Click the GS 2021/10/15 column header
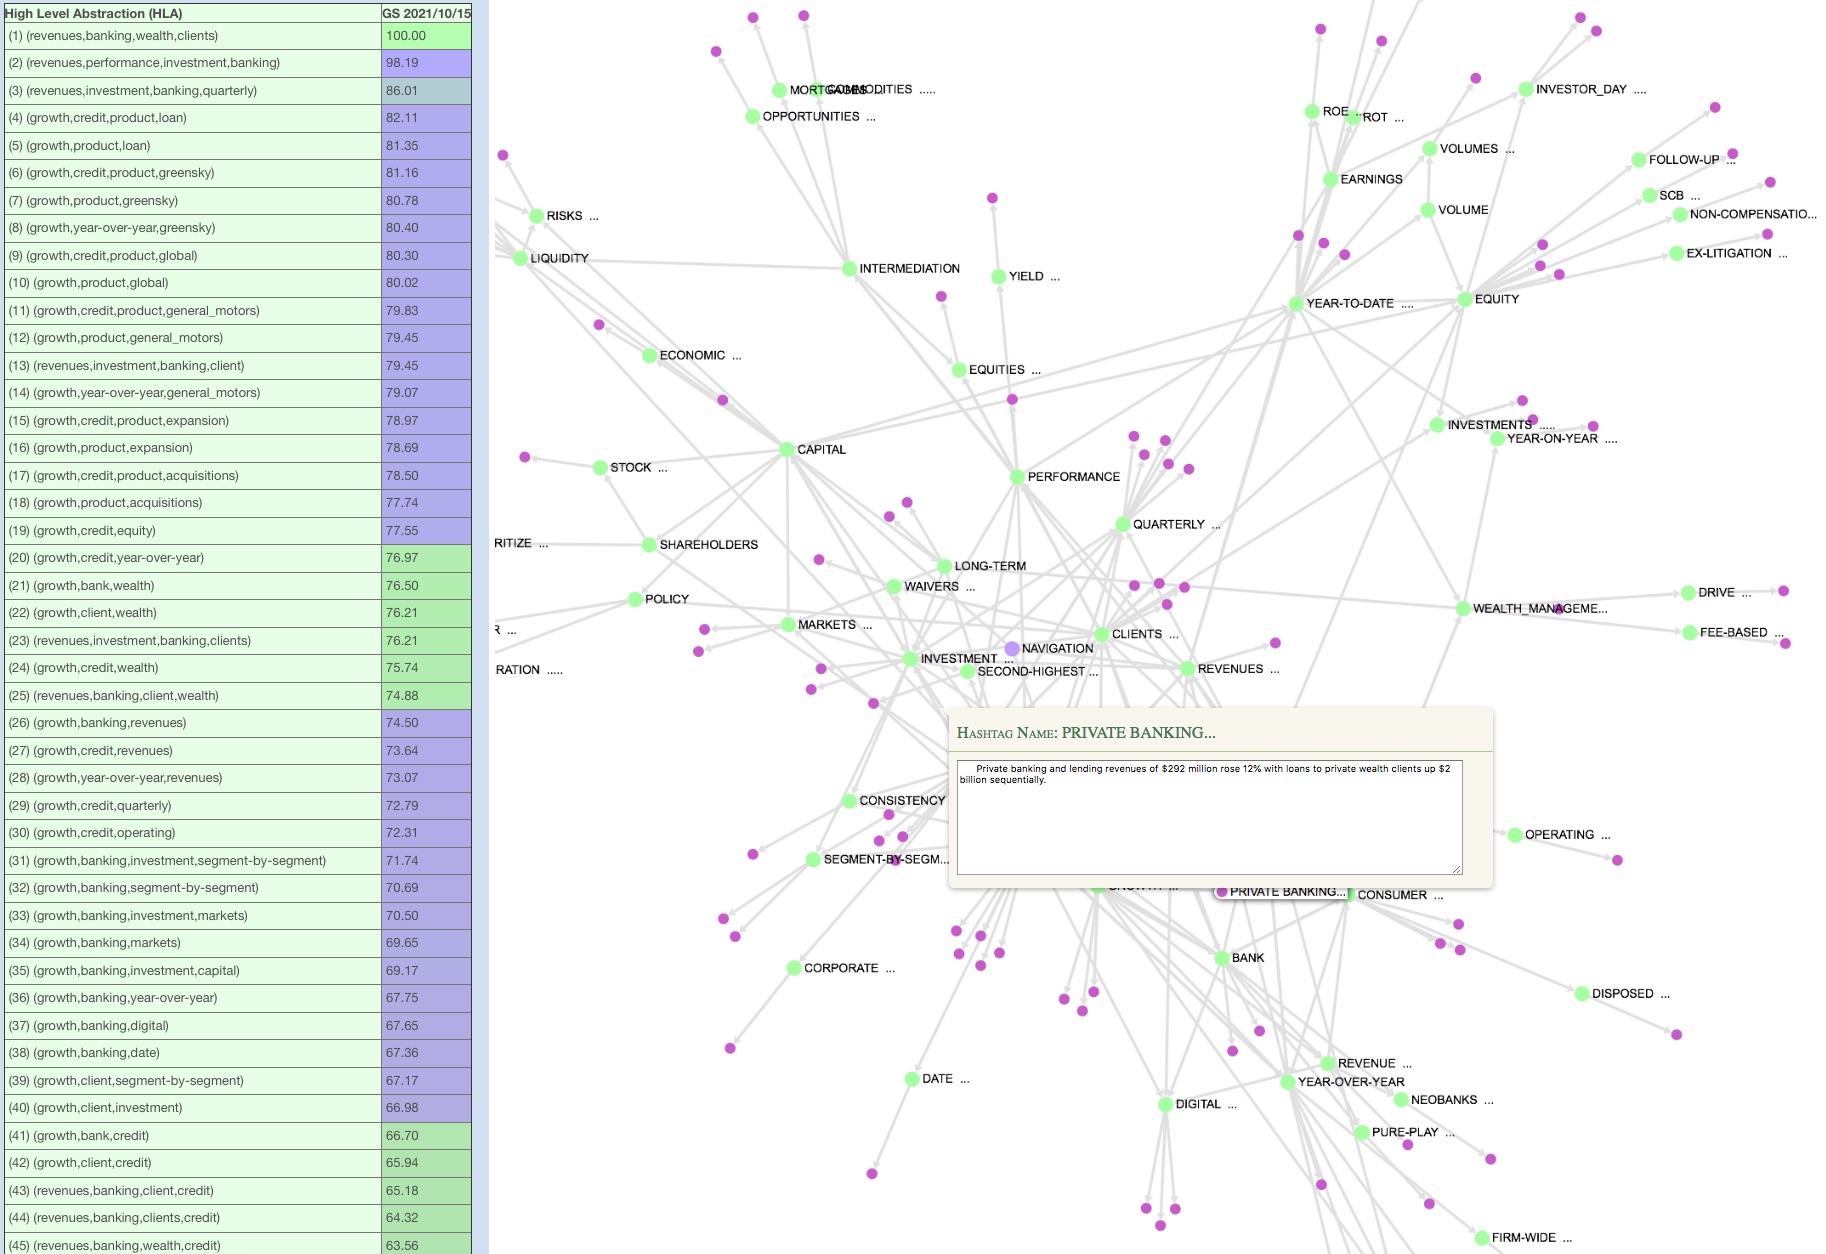 [426, 13]
